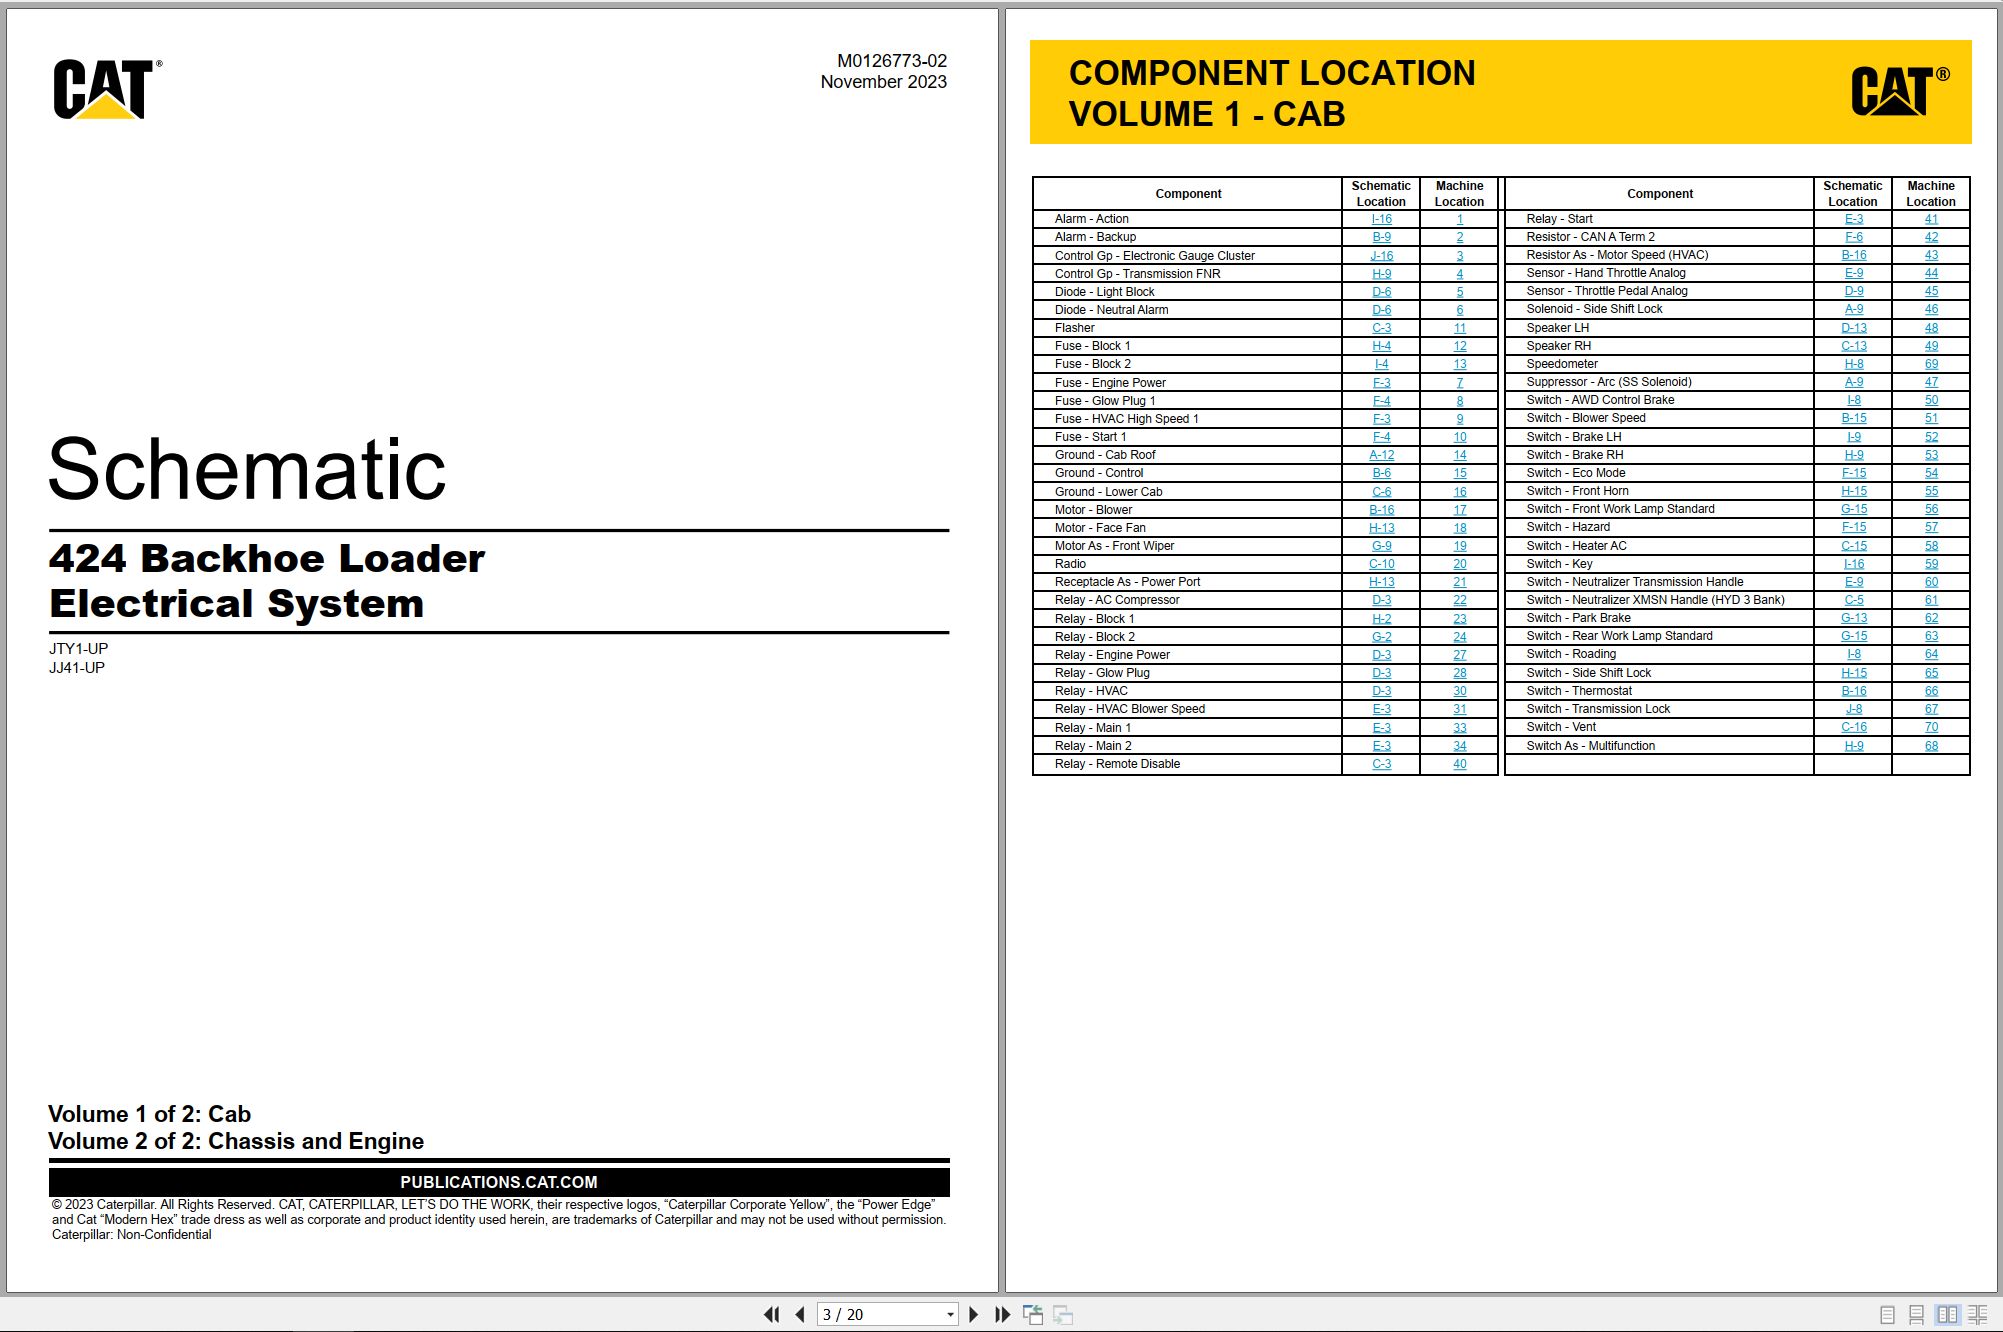Click machine location 13 for Fuse - Block 2
2003x1332 pixels.
click(x=1459, y=364)
